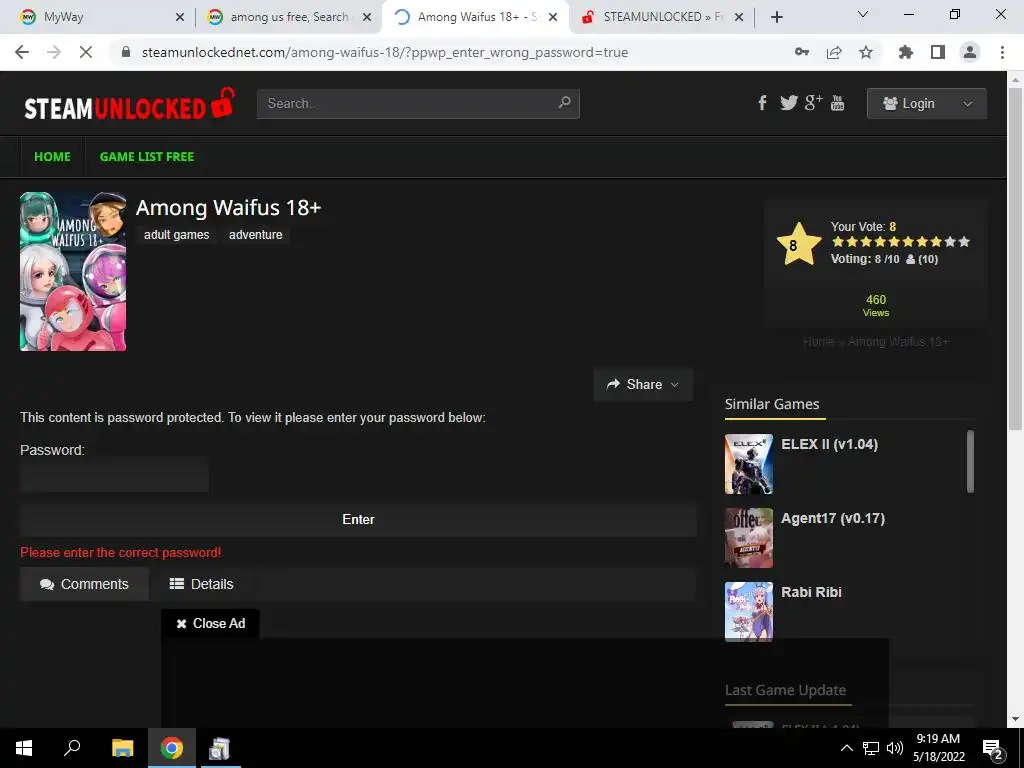Image resolution: width=1024 pixels, height=768 pixels.
Task: Click the share page icon in the address bar
Action: pyautogui.click(x=834, y=52)
